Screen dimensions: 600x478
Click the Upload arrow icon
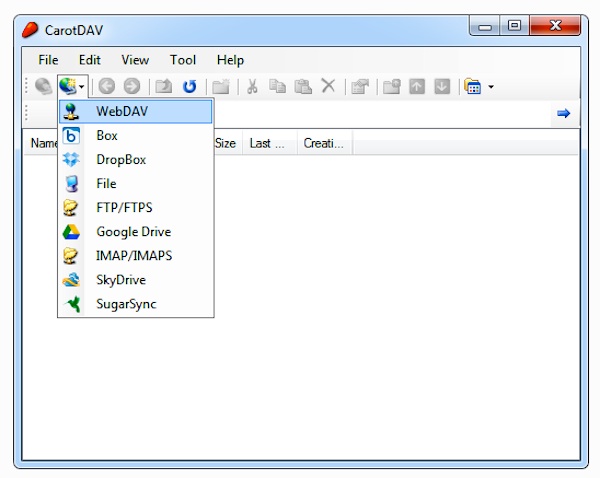tap(417, 86)
